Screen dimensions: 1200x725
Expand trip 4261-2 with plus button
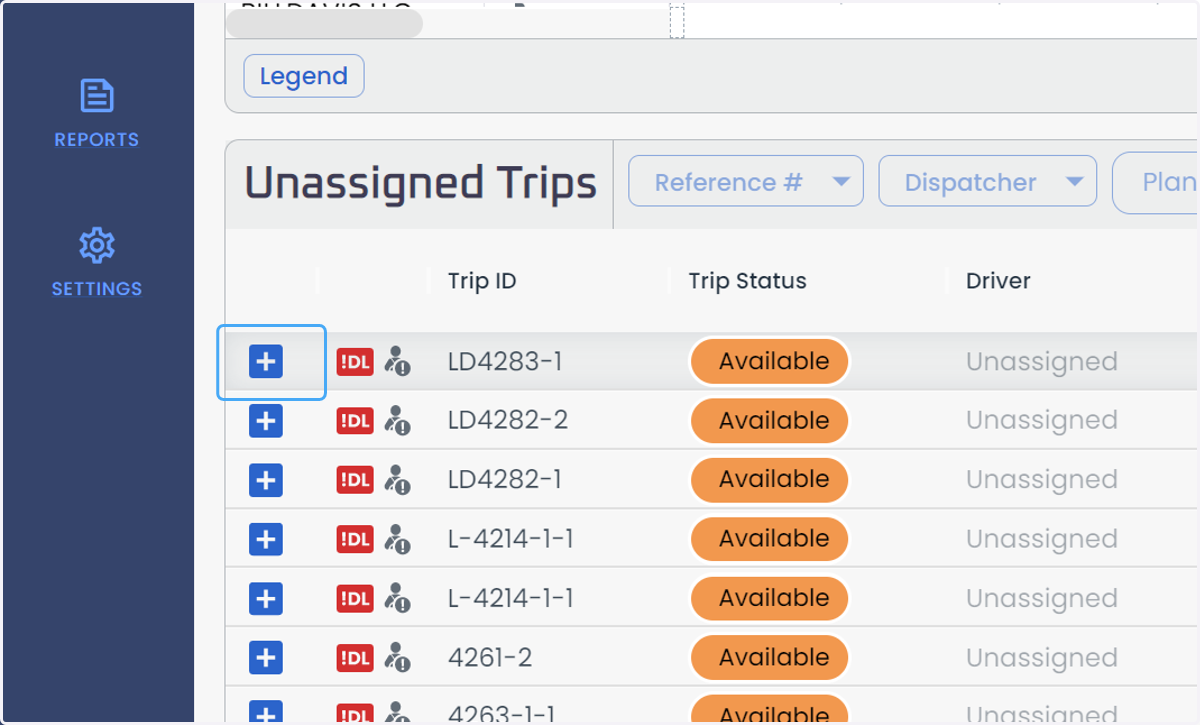pos(266,658)
